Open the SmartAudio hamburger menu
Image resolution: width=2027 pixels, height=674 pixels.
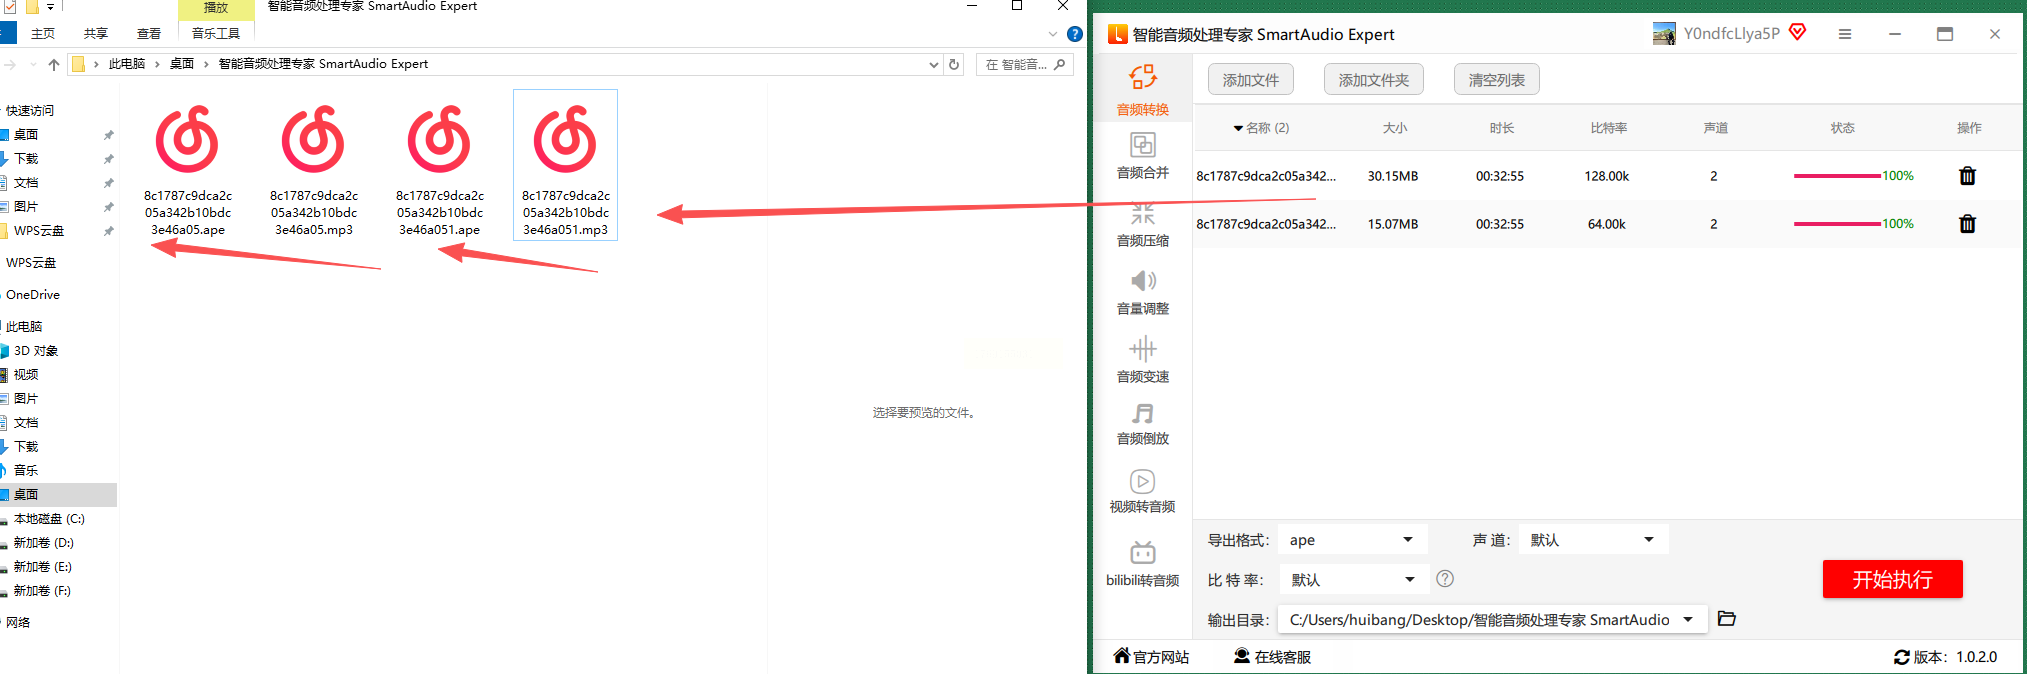pyautogui.click(x=1845, y=34)
